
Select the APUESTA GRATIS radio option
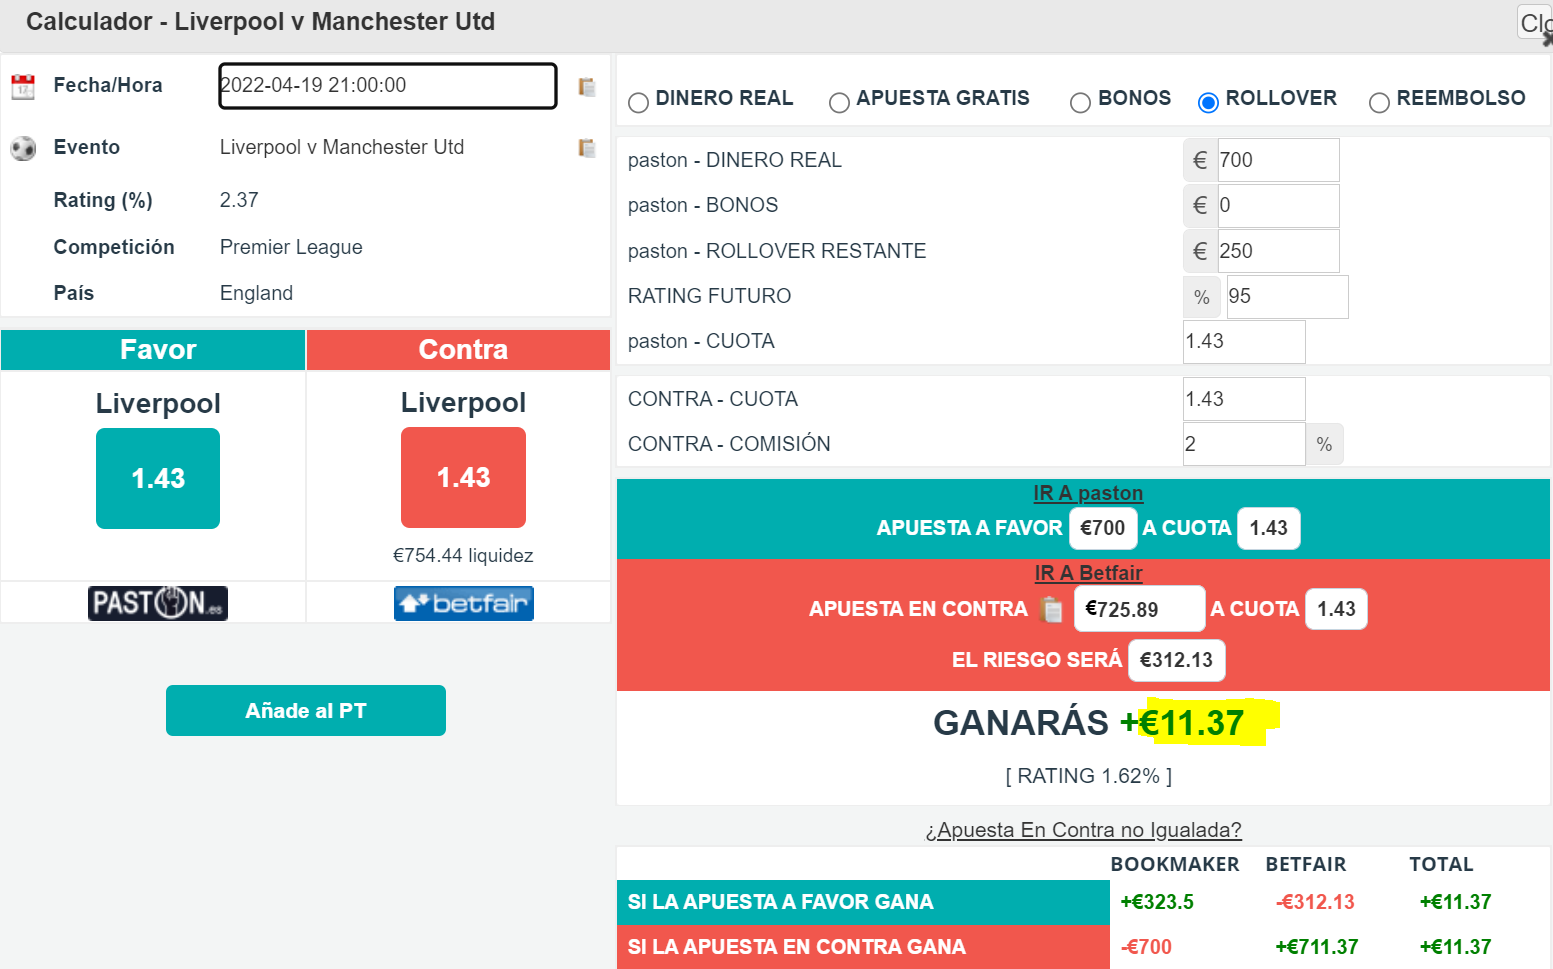pyautogui.click(x=840, y=102)
